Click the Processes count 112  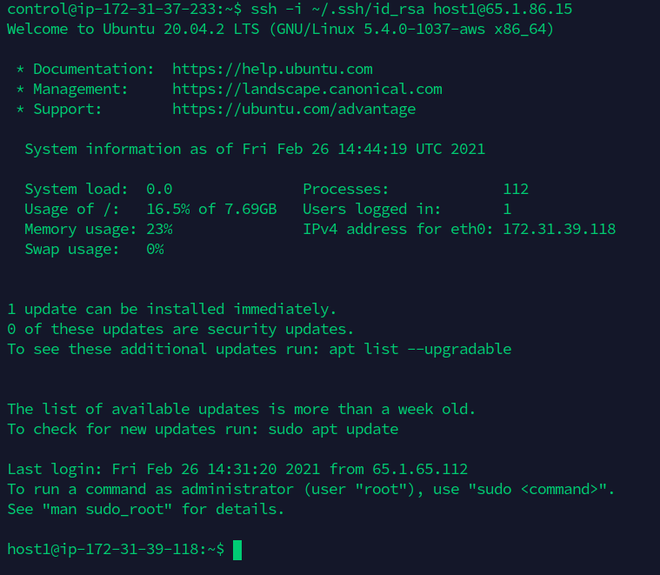click(516, 189)
